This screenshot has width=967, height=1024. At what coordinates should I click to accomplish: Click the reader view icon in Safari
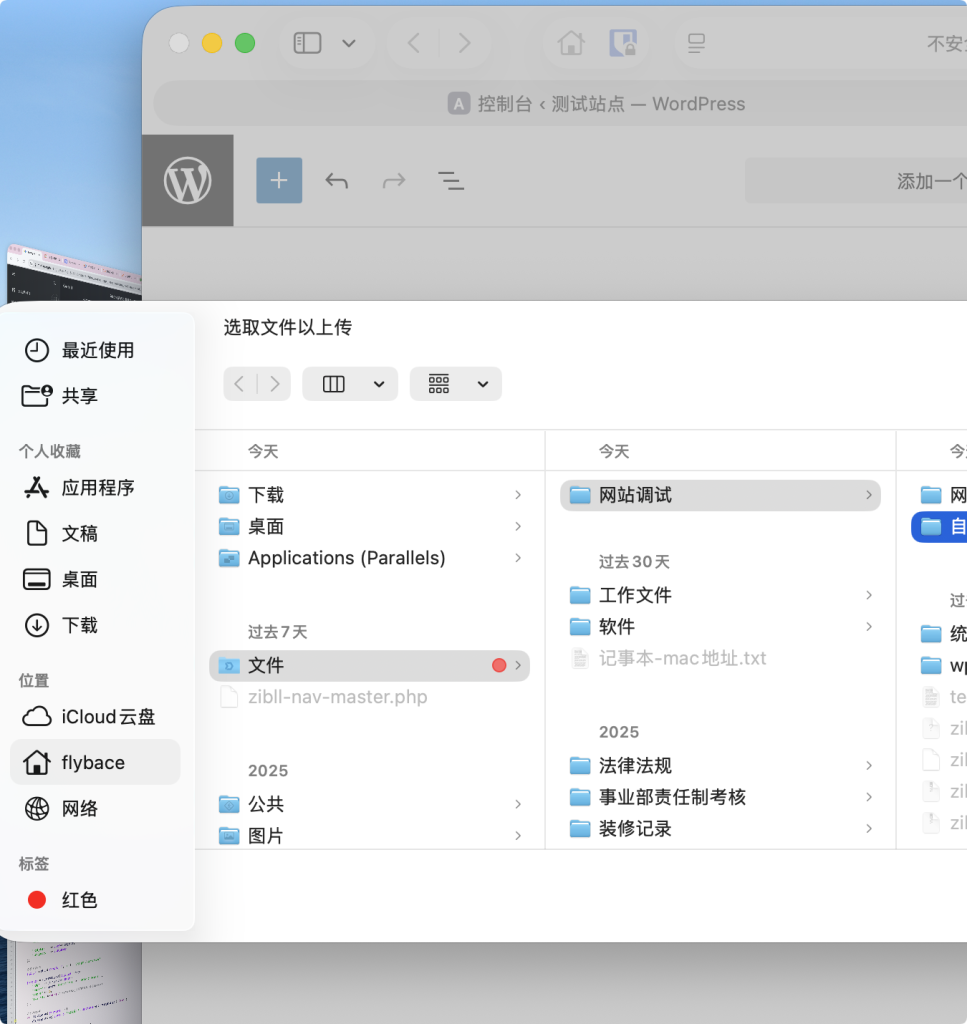[696, 43]
